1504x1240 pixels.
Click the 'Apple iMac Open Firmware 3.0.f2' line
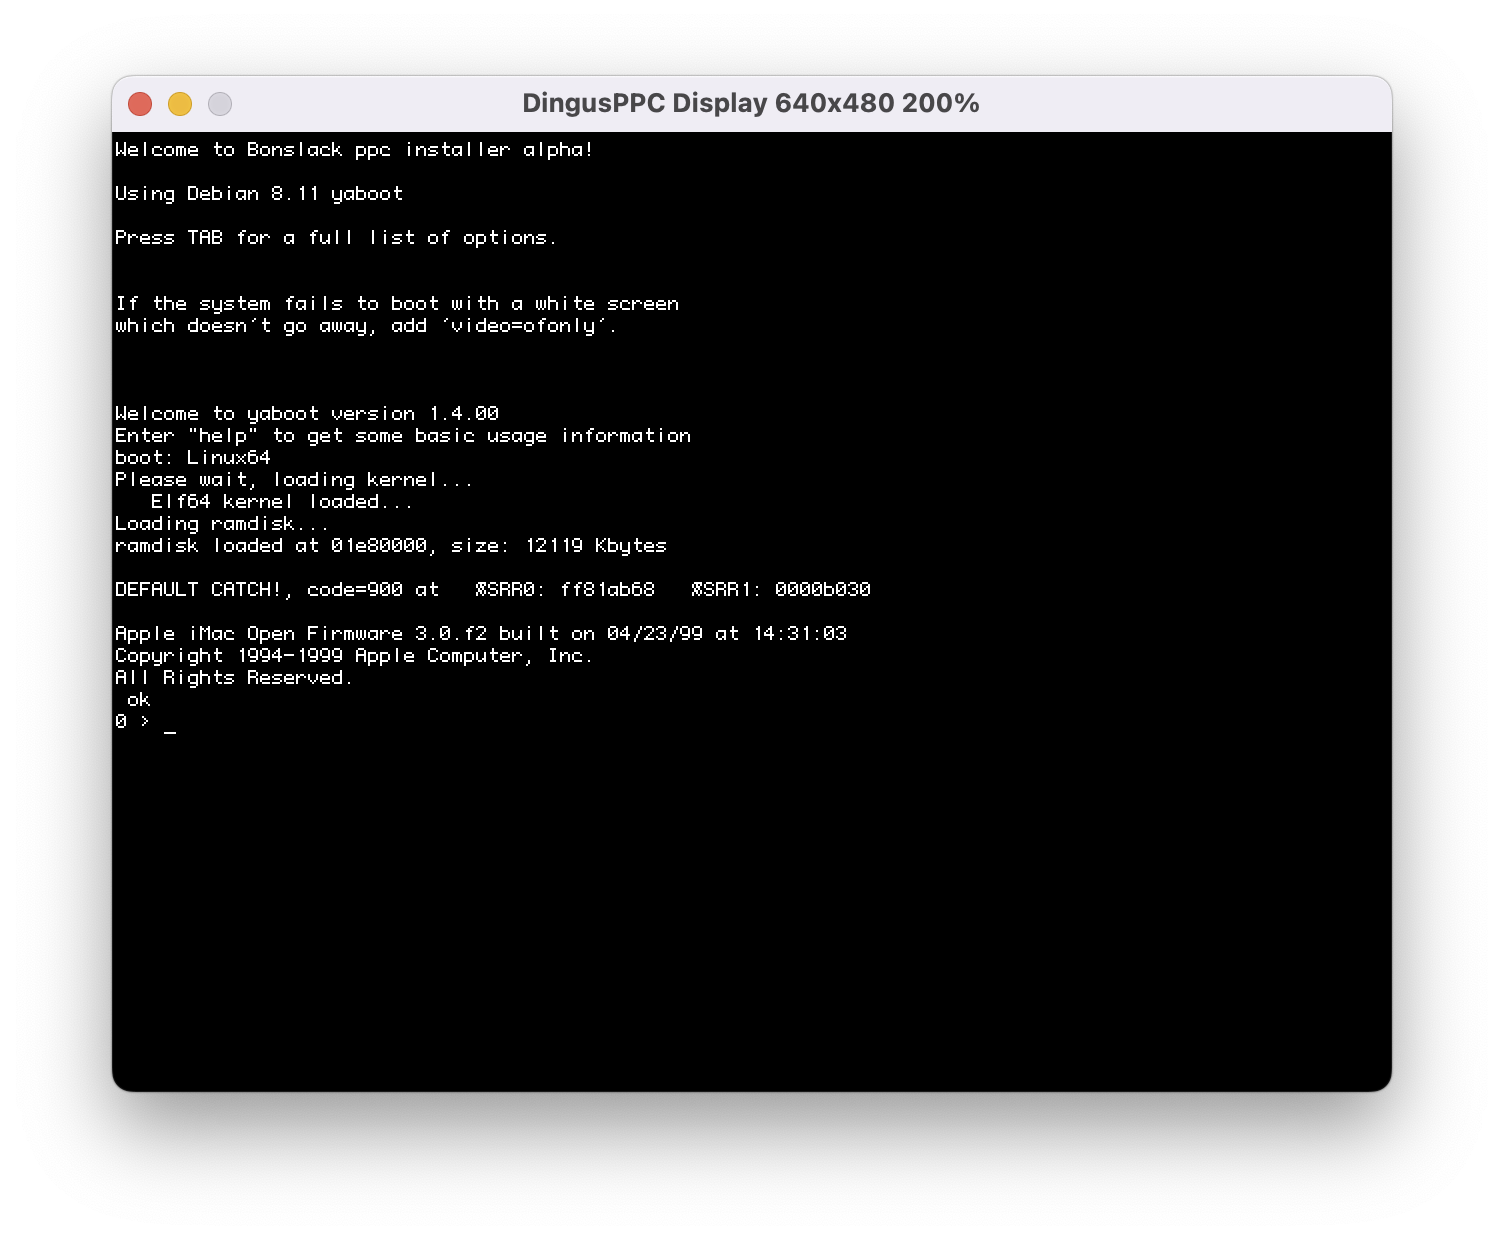pos(481,634)
